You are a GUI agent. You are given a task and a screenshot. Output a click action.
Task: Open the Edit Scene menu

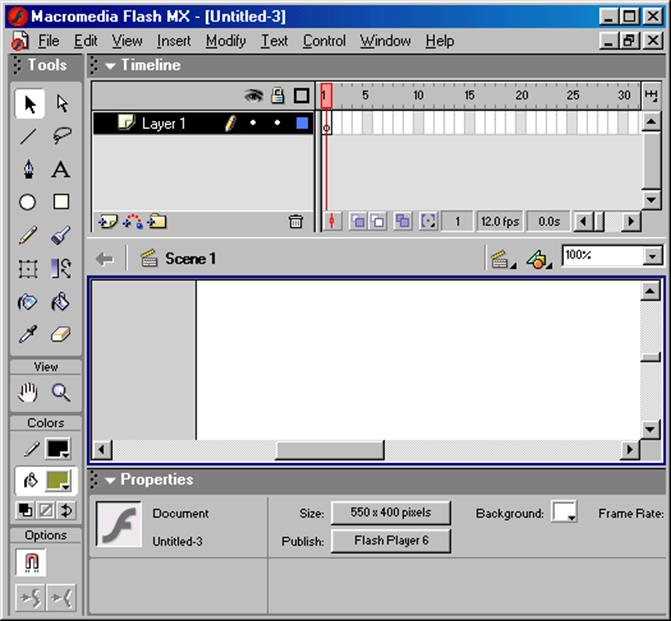pos(502,259)
